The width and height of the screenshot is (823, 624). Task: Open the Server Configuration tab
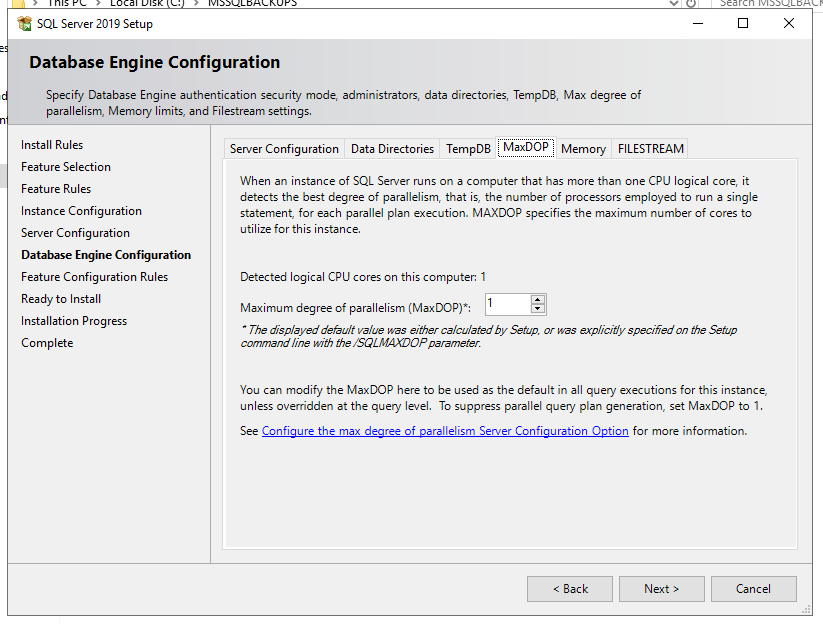[284, 149]
